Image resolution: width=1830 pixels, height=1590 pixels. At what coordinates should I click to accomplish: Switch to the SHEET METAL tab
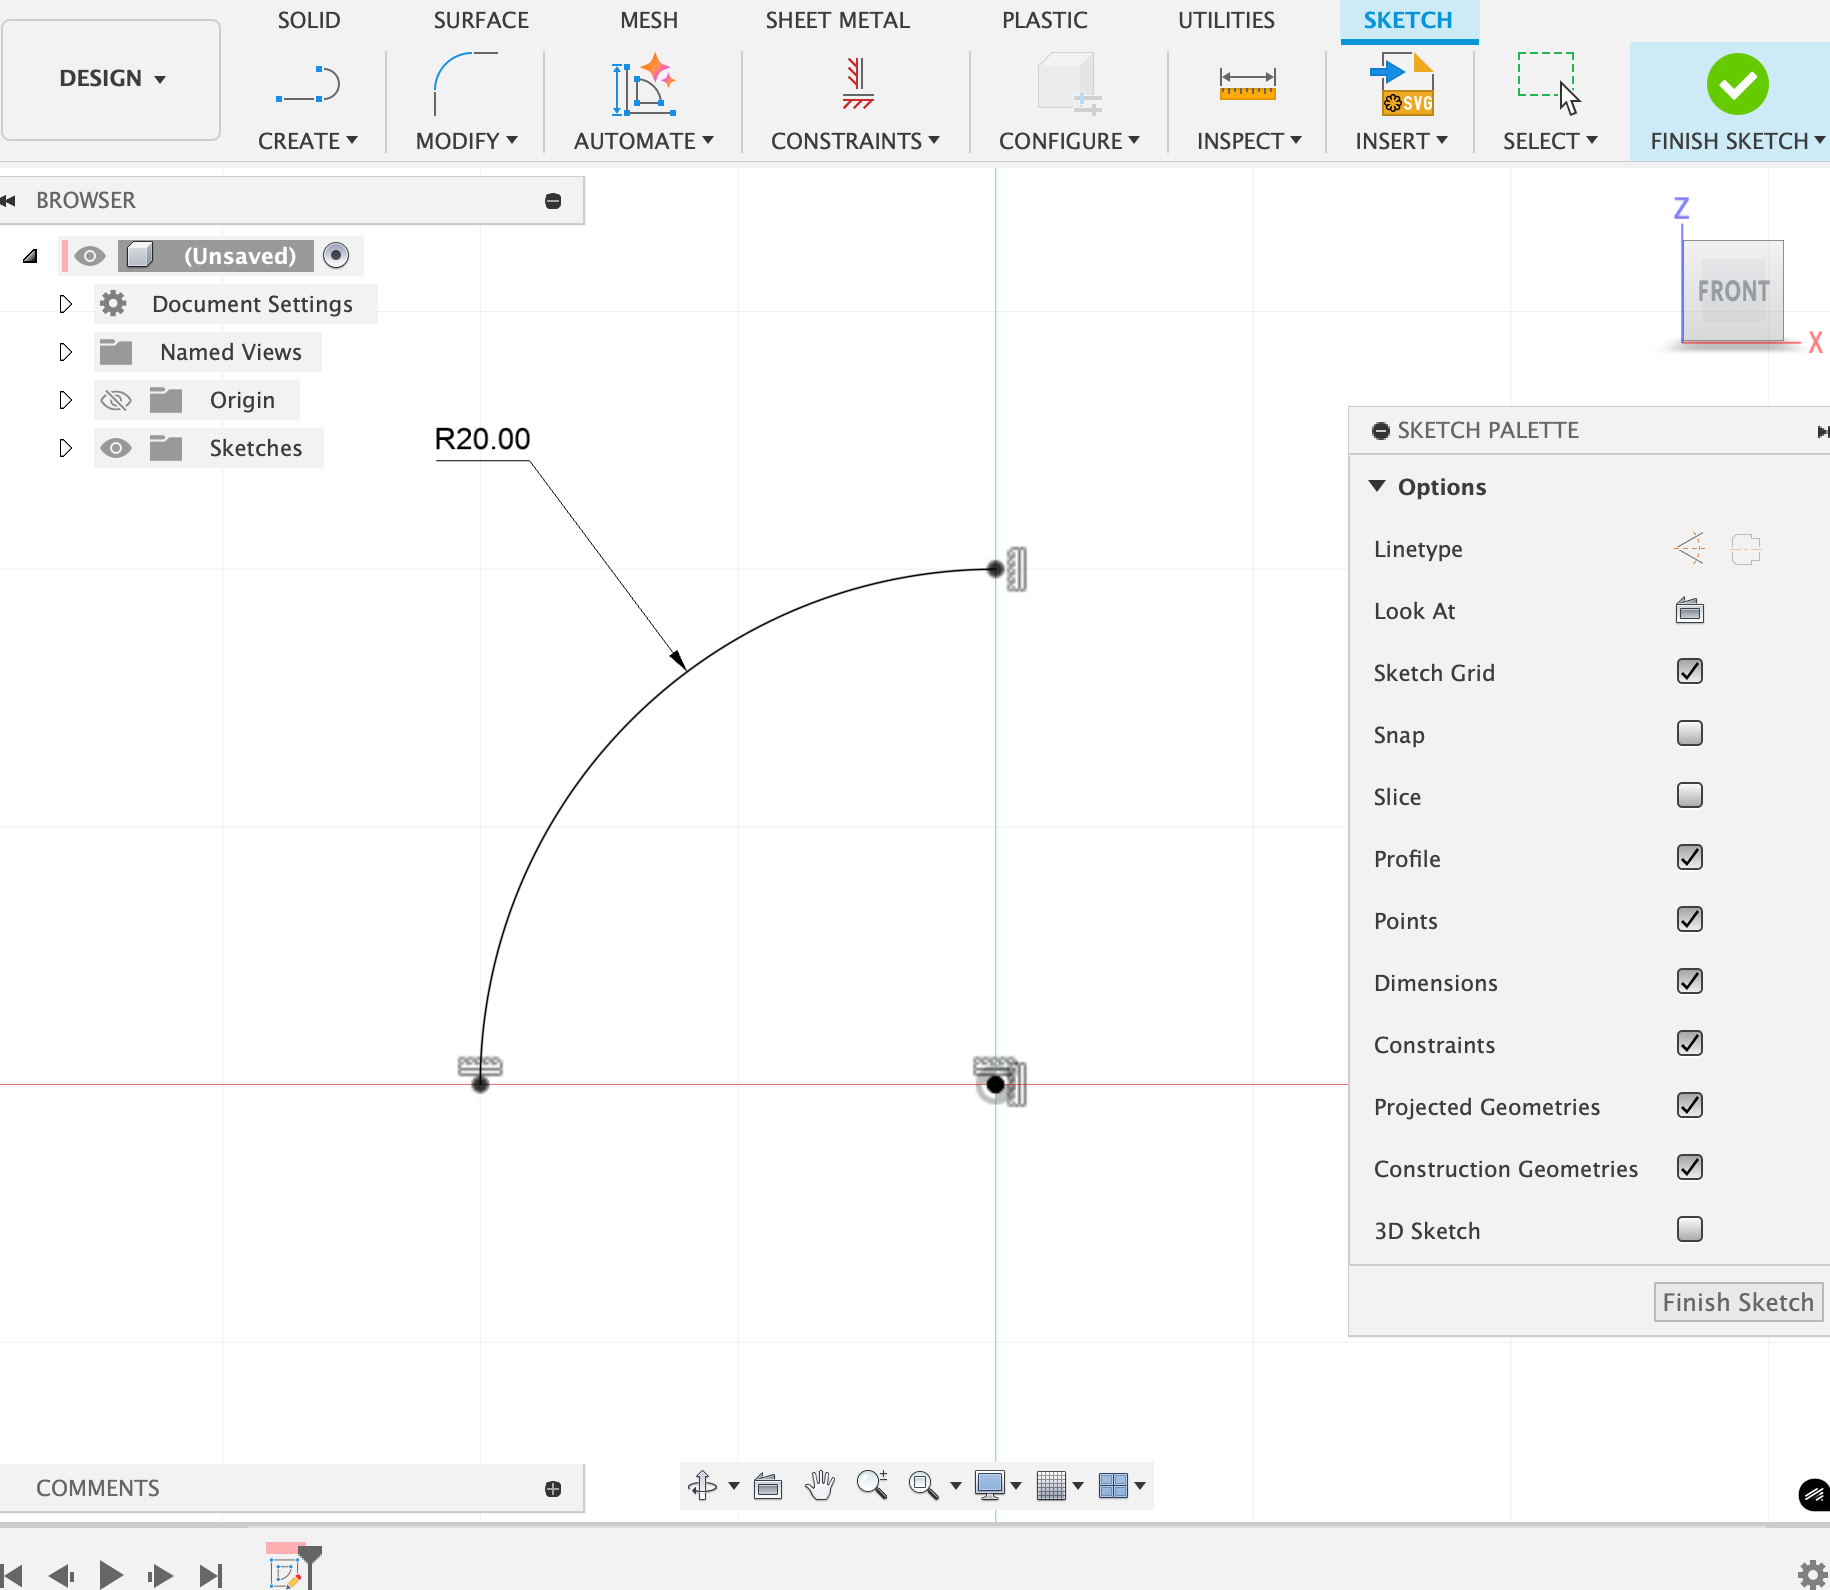[x=837, y=20]
